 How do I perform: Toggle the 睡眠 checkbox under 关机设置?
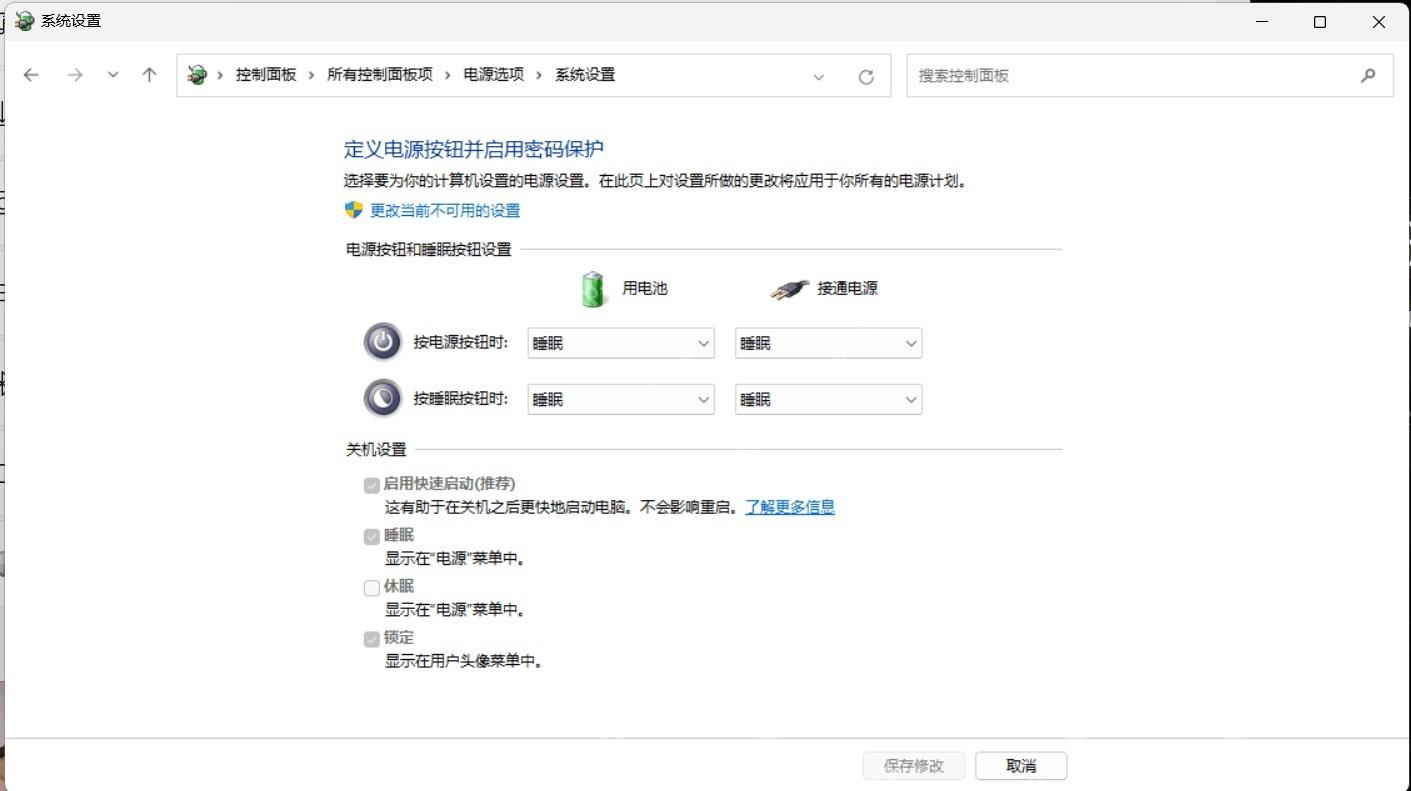click(372, 537)
